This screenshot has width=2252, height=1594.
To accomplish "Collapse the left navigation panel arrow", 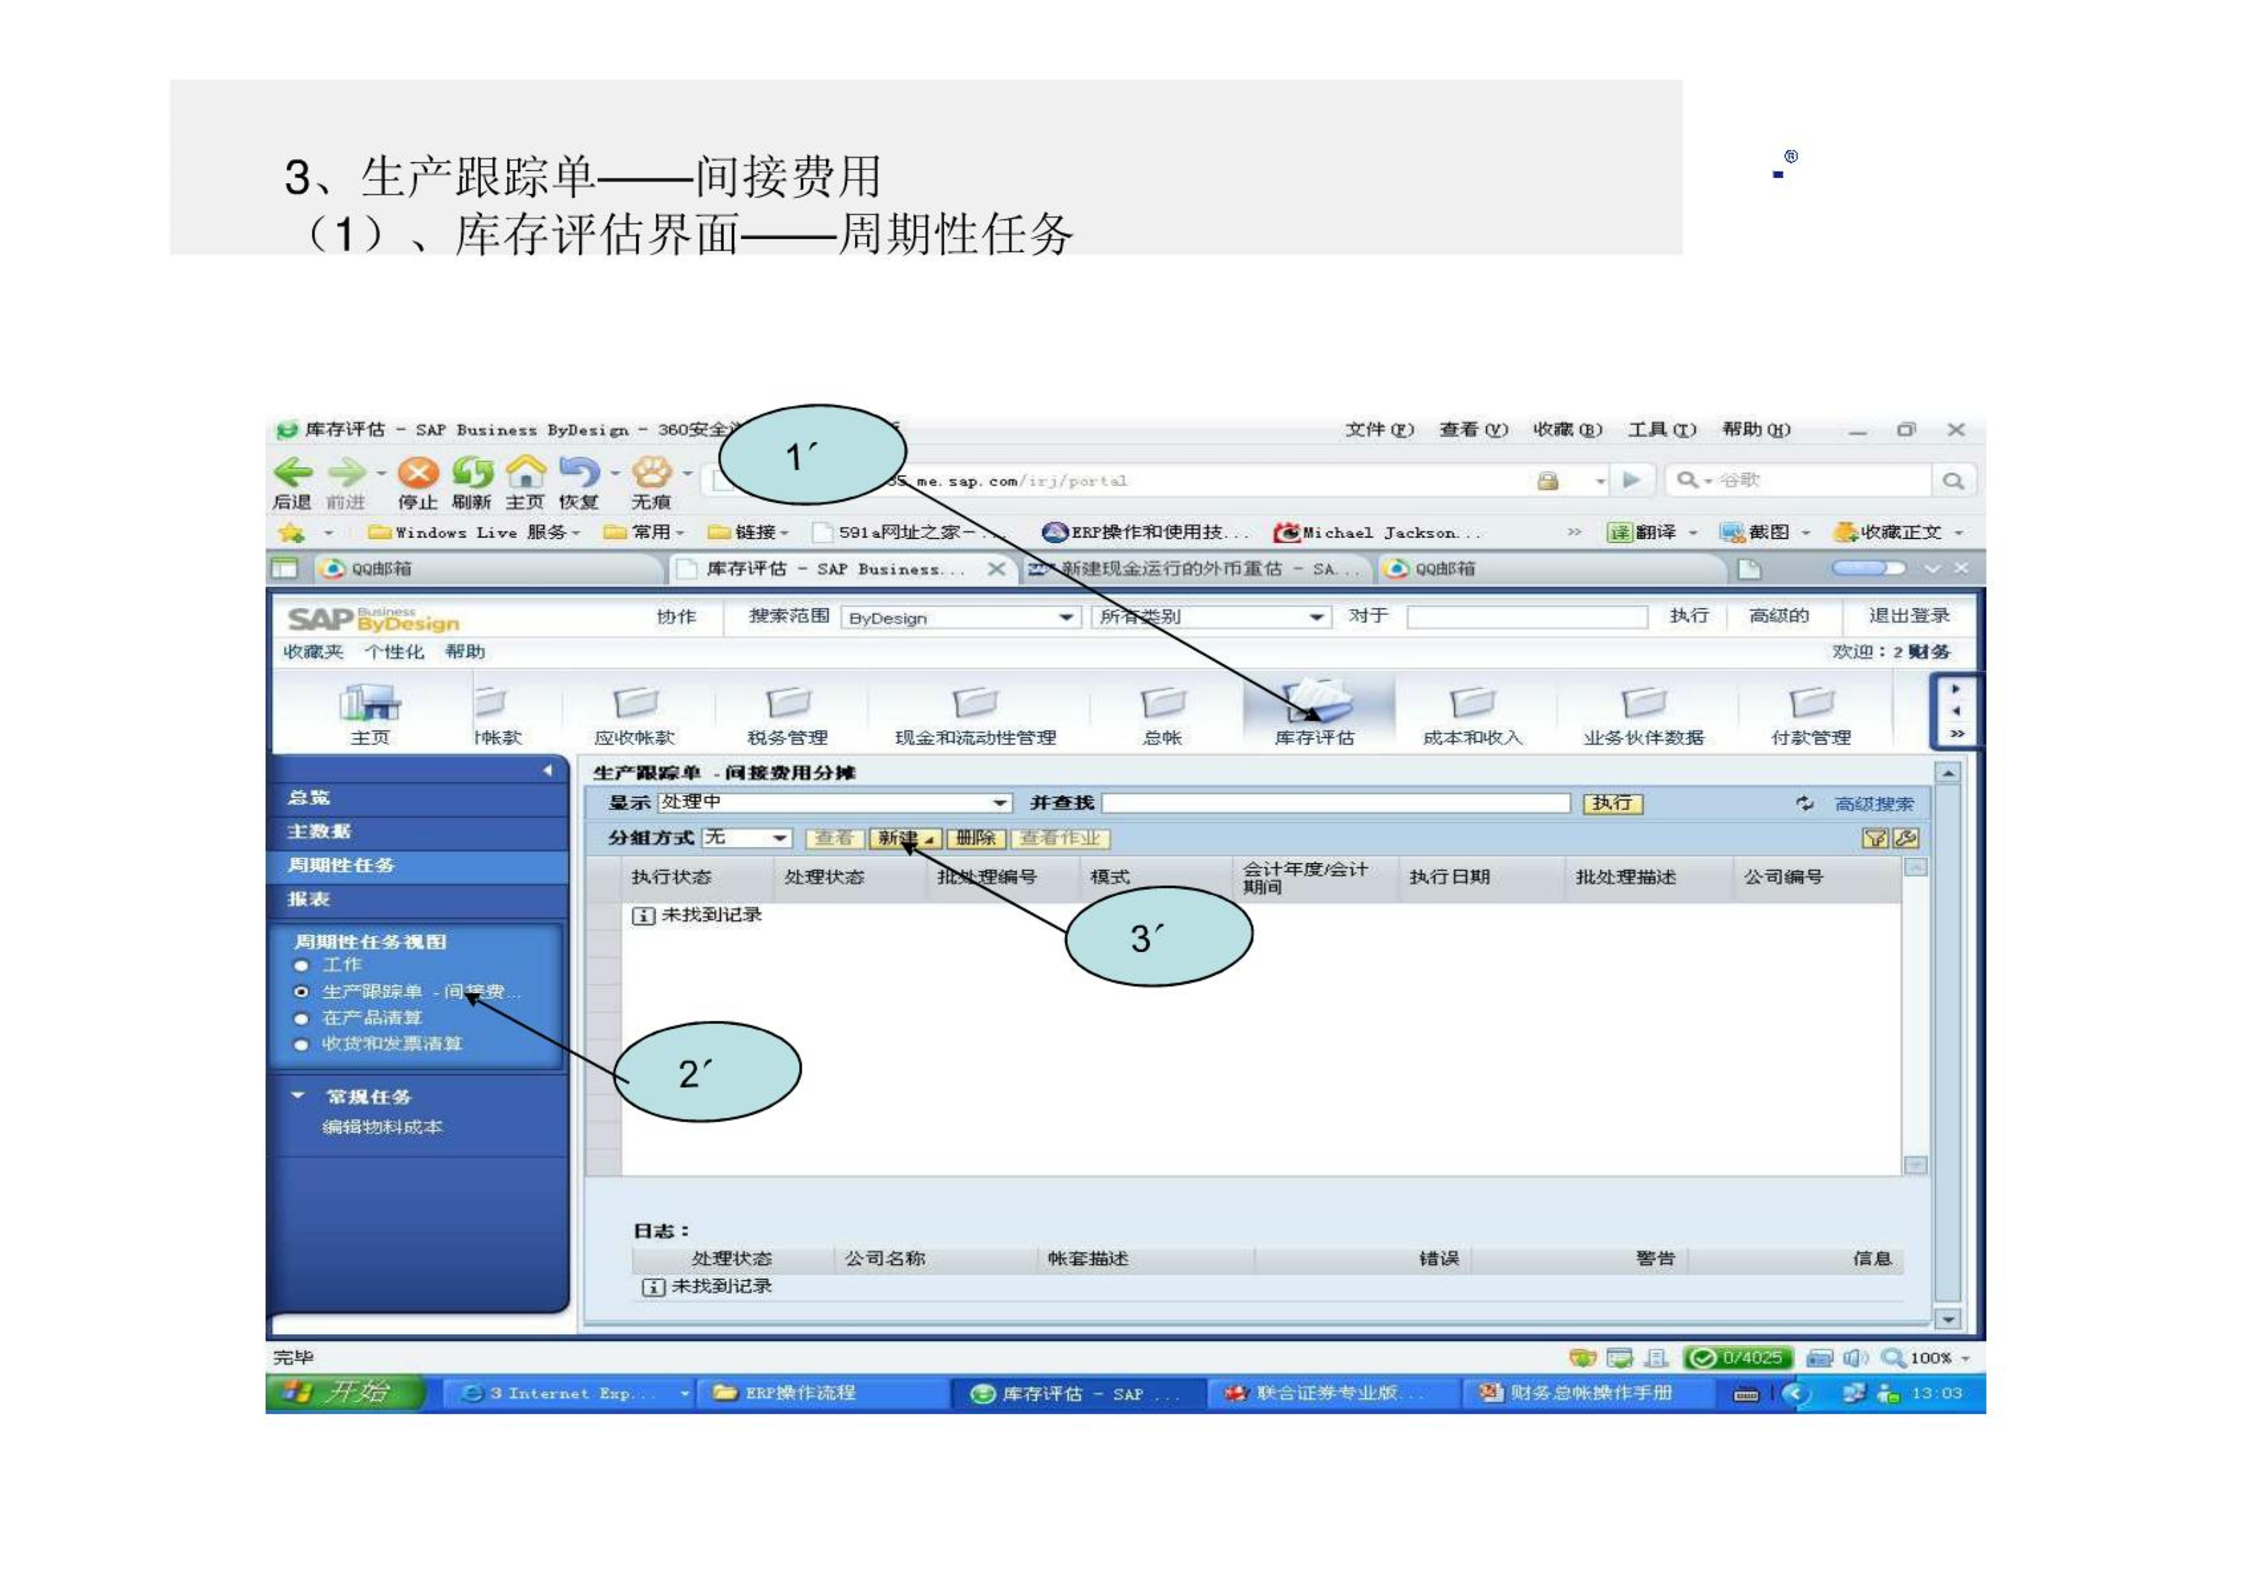I will click(x=547, y=770).
